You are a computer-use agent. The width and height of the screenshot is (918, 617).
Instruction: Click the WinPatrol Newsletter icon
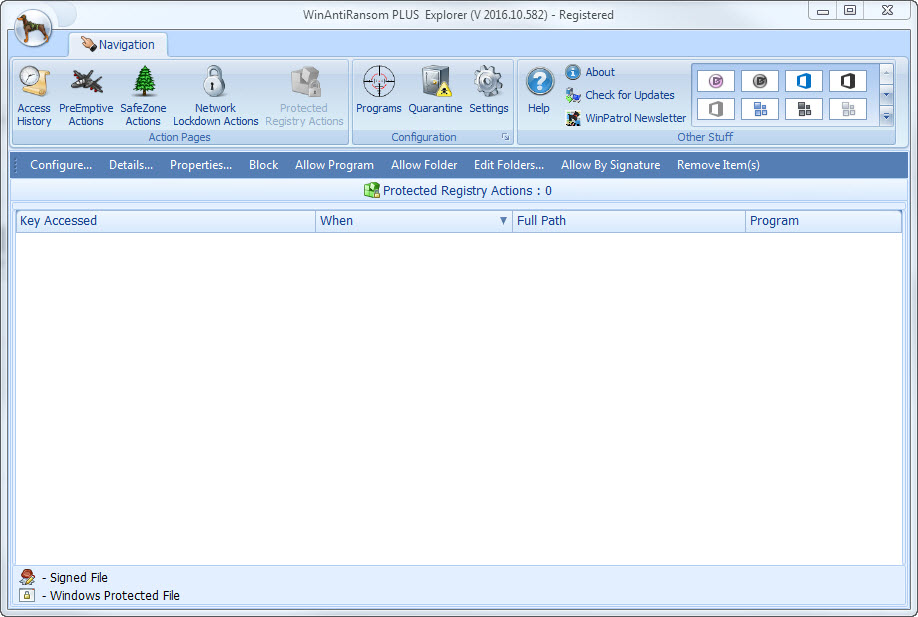(573, 118)
